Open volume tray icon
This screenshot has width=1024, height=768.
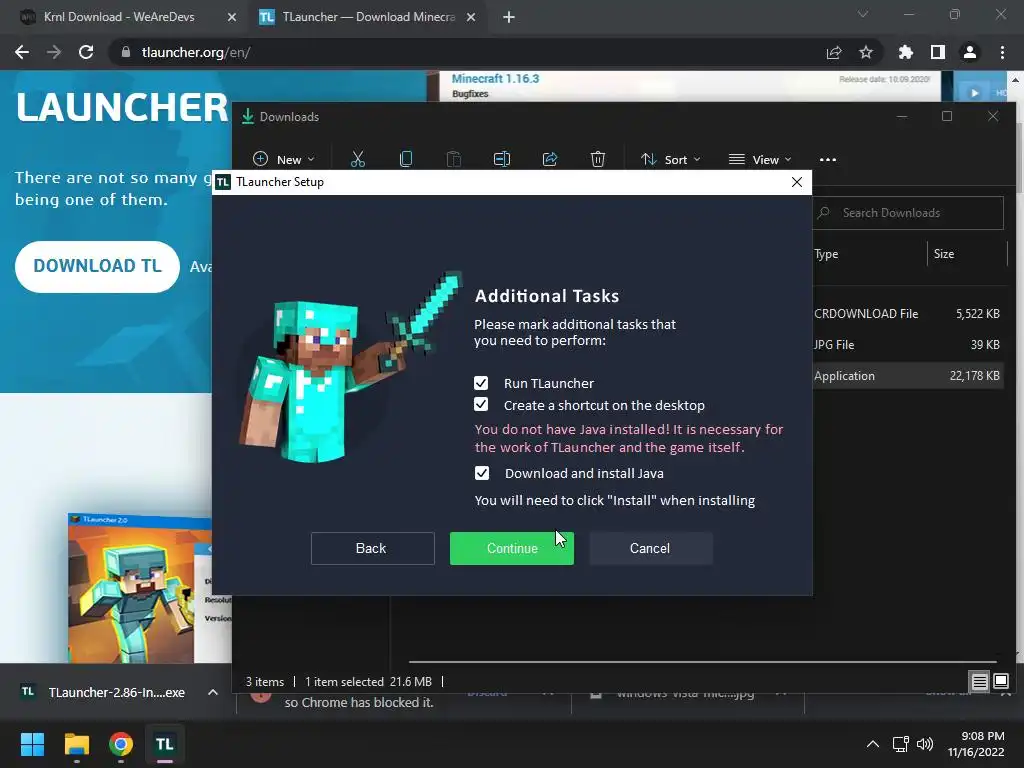coord(925,744)
